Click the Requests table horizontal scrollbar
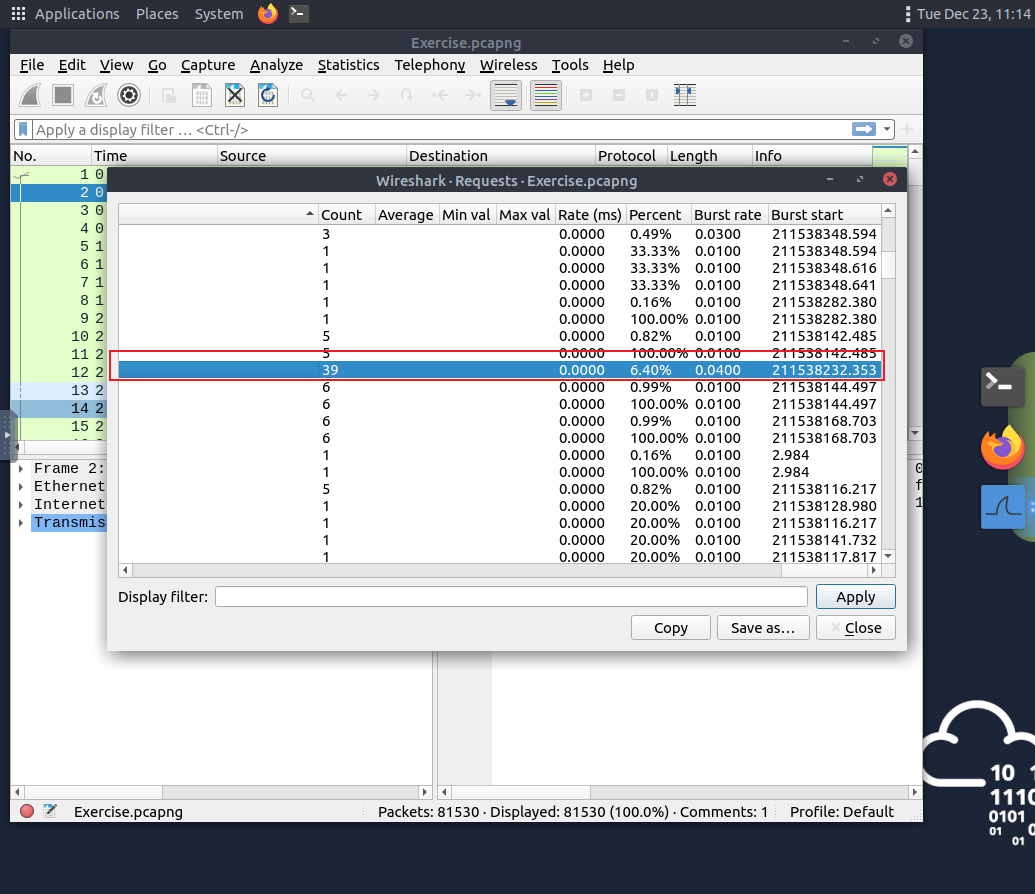The image size is (1035, 894). click(457, 570)
